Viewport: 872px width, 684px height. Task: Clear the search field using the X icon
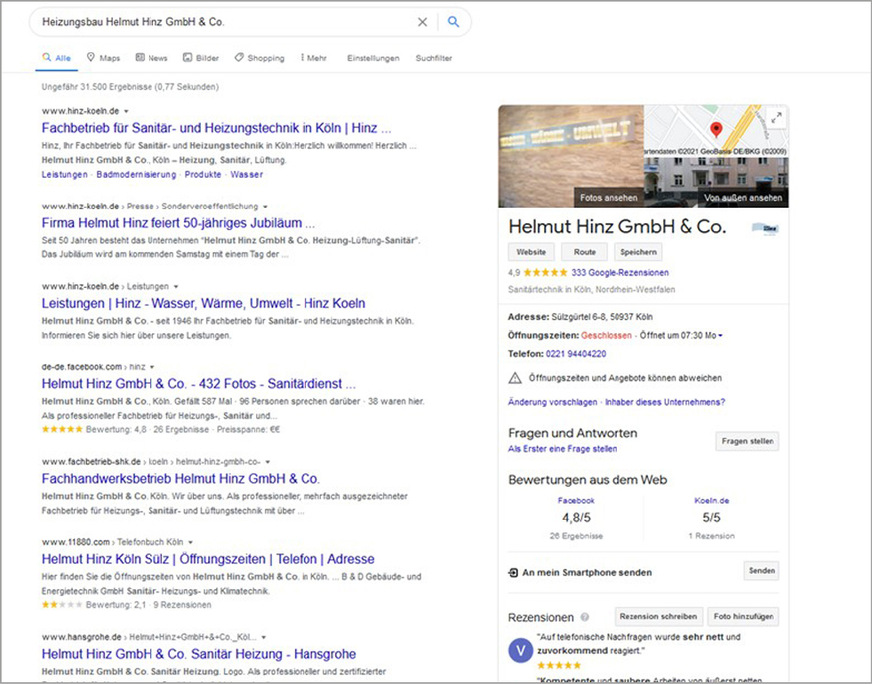pyautogui.click(x=422, y=21)
